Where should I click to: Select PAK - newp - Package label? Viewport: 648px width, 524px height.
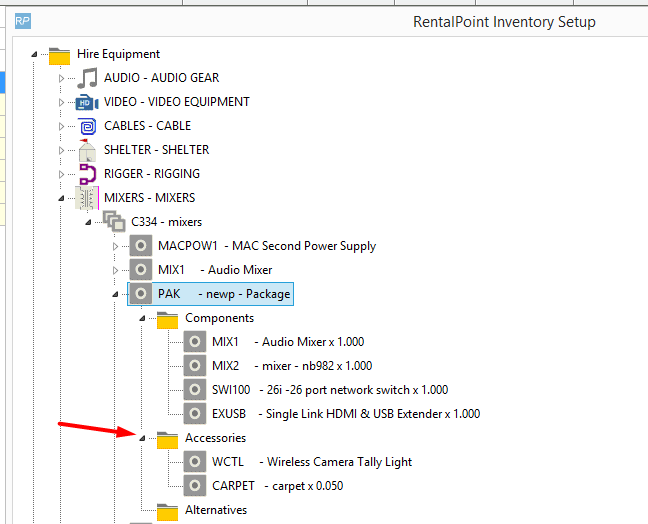224,294
